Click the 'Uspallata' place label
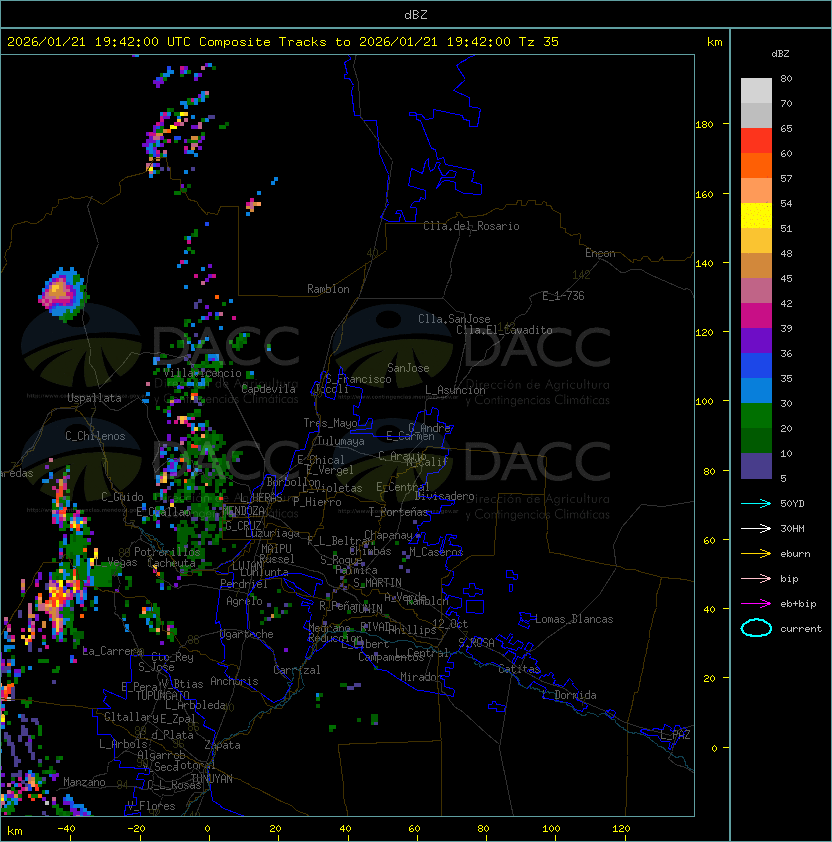 click(94, 398)
